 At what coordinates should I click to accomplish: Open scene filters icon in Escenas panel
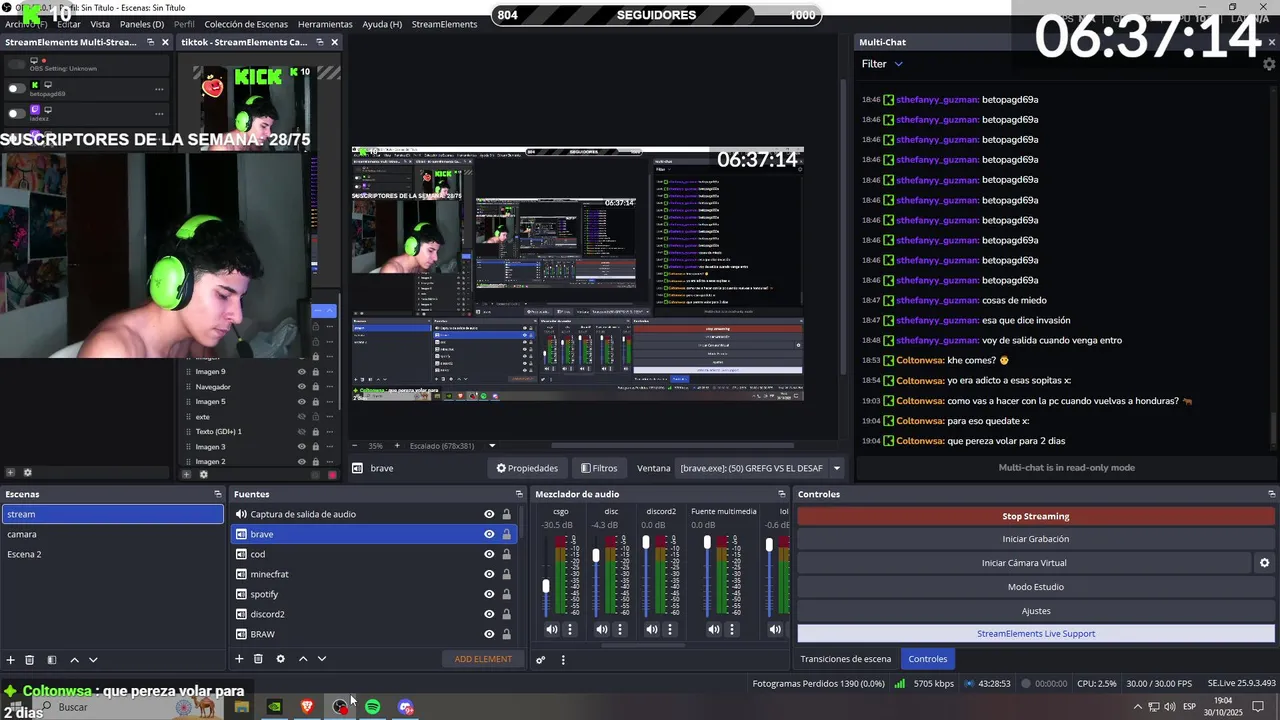(52, 660)
